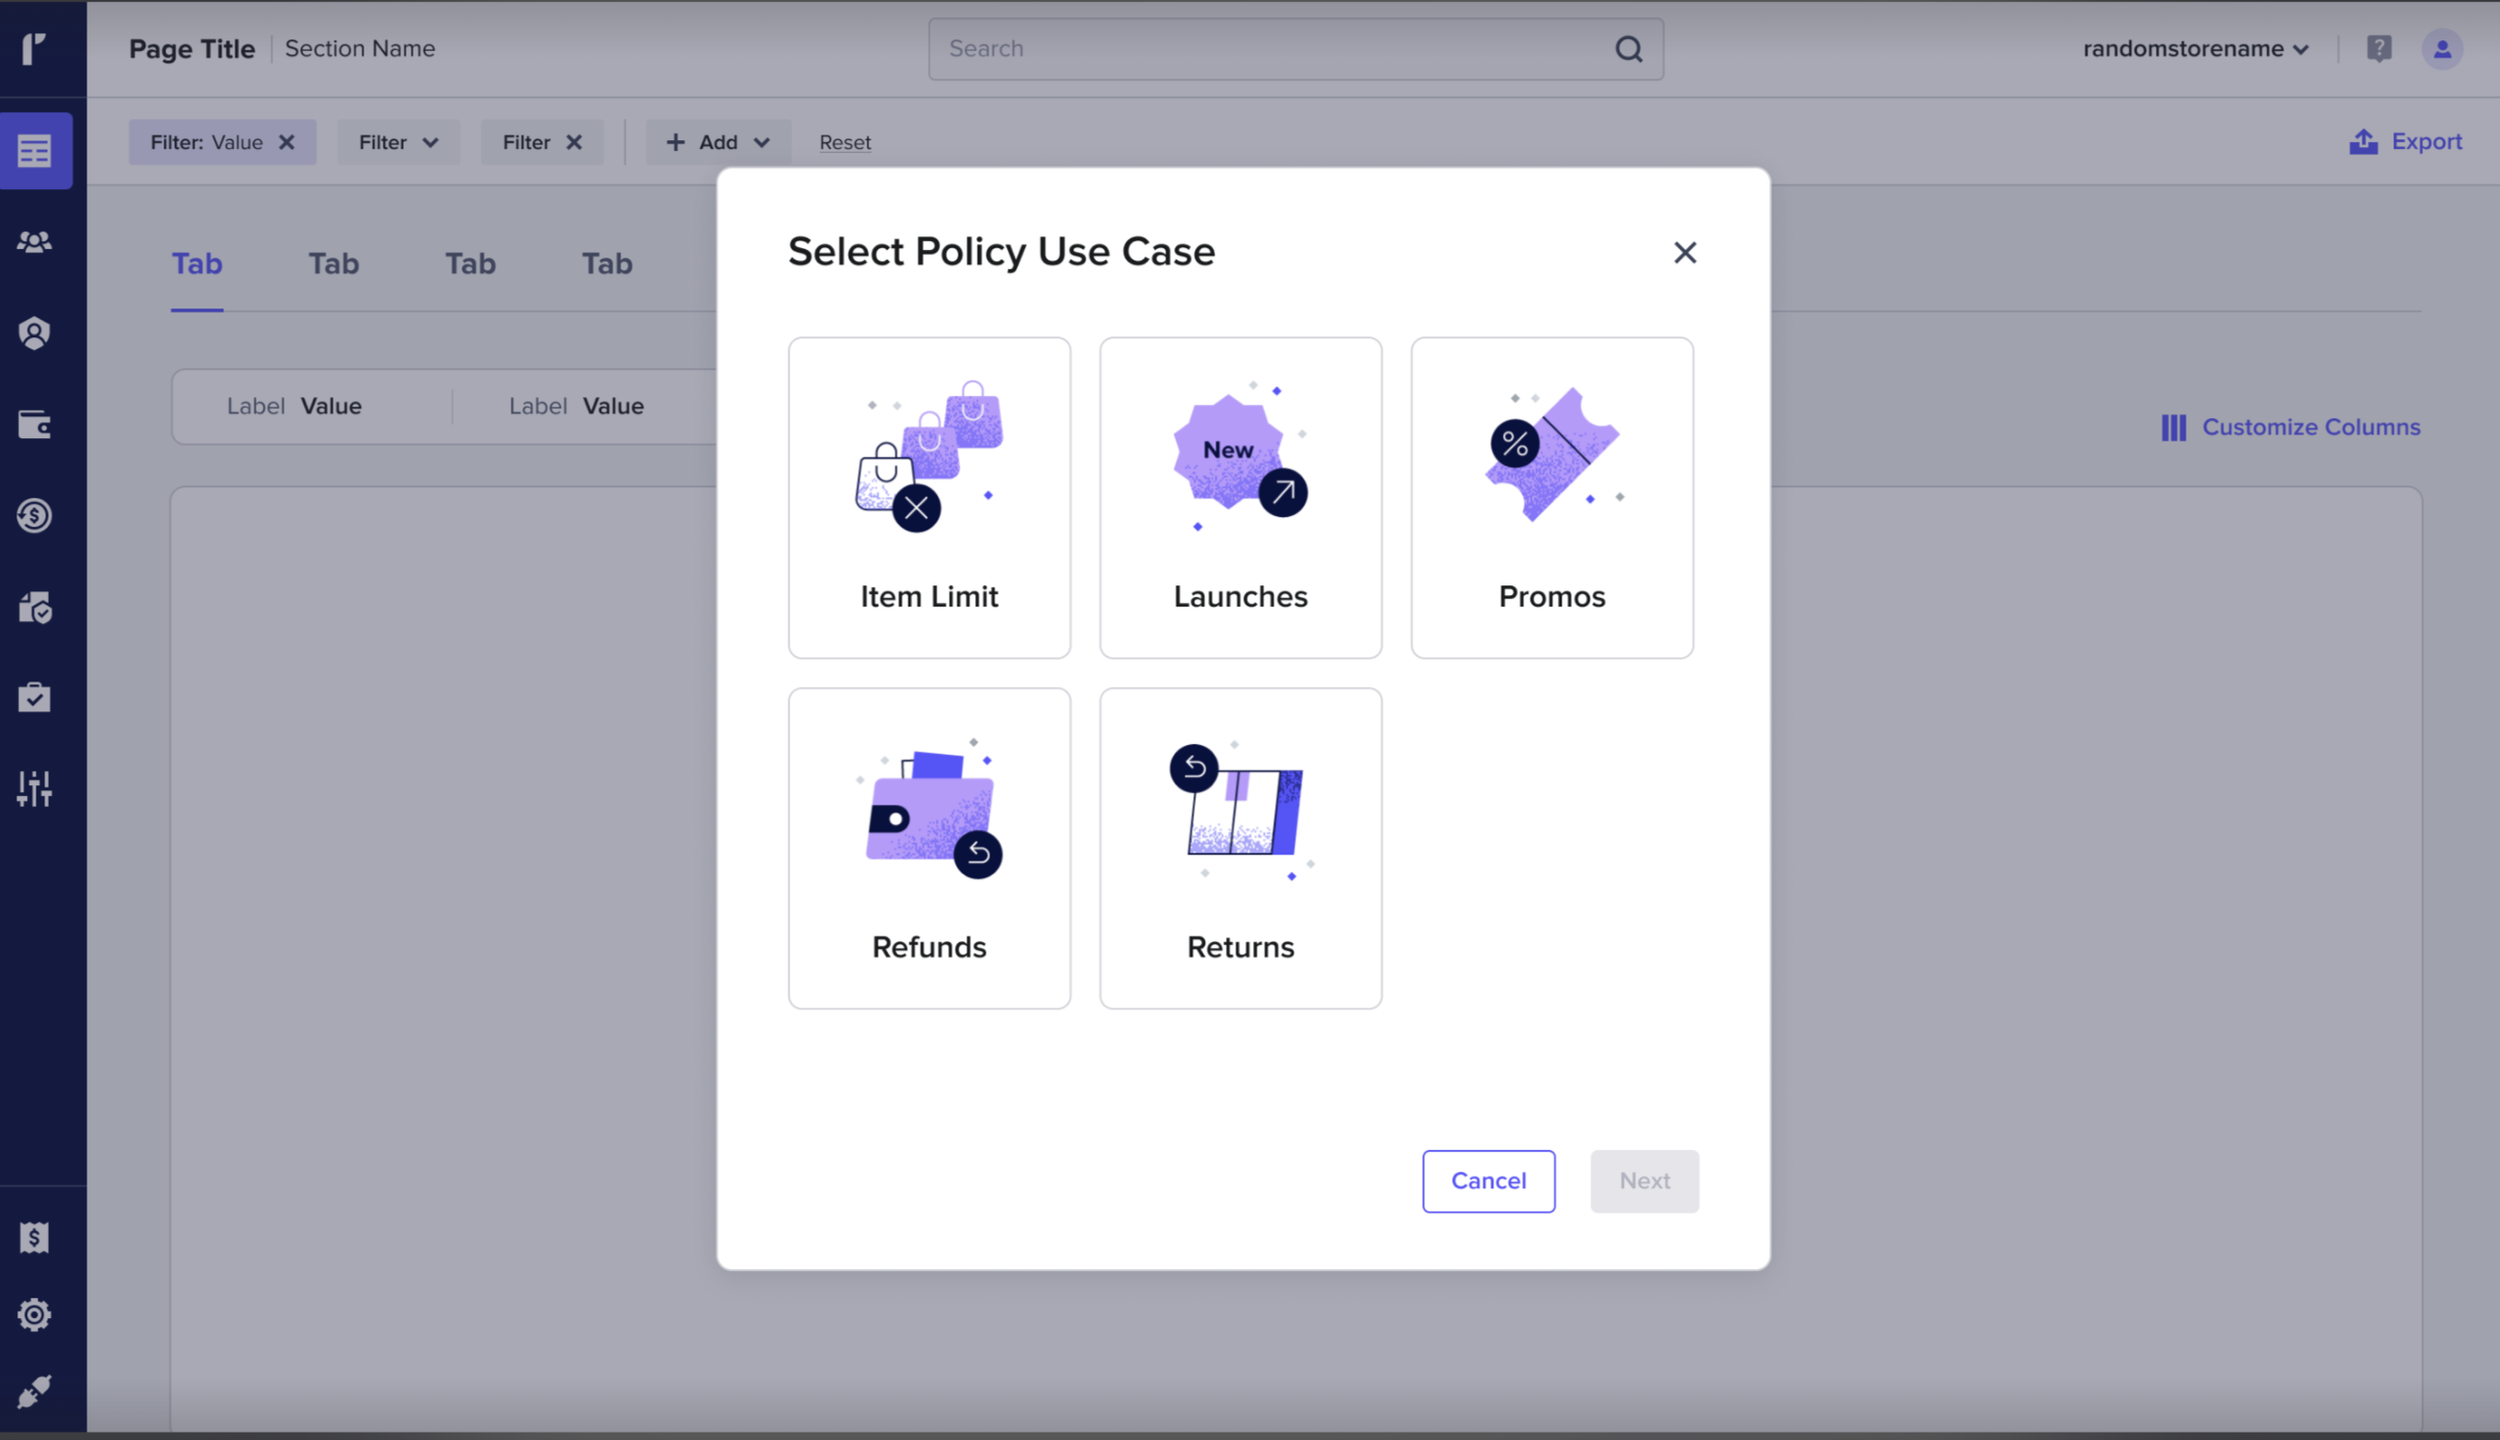The width and height of the screenshot is (2500, 1440).
Task: Click the Cancel button in dialog
Action: click(1488, 1181)
